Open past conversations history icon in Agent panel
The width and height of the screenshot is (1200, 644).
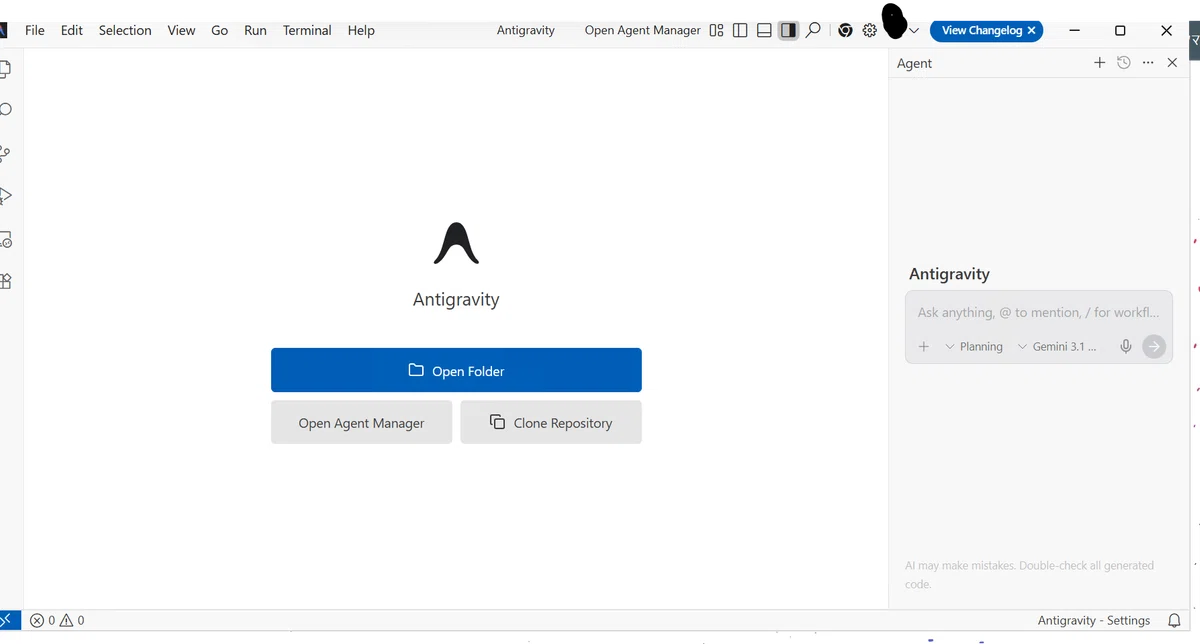pos(1123,62)
